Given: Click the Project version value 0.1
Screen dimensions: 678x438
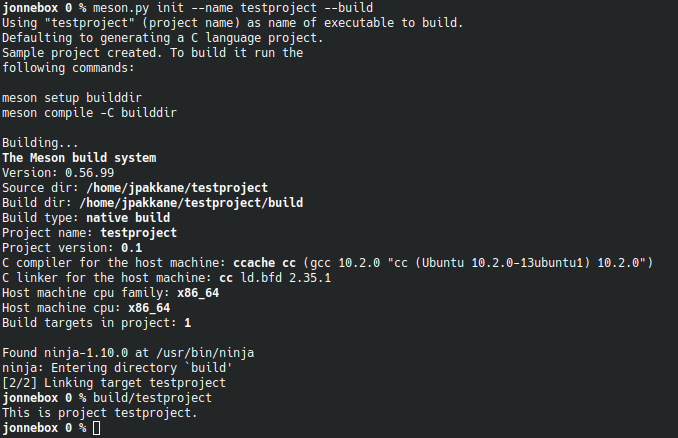Looking at the screenshot, I should [x=131, y=248].
